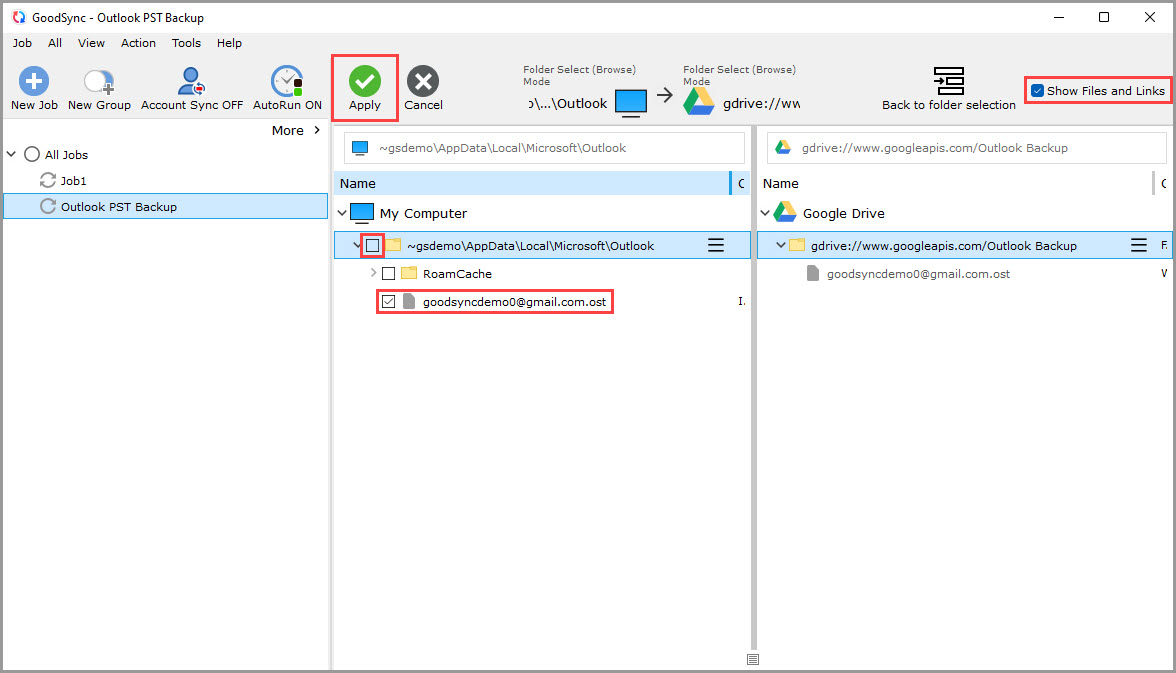Click the My Computer monitor icon in tree

[x=362, y=213]
